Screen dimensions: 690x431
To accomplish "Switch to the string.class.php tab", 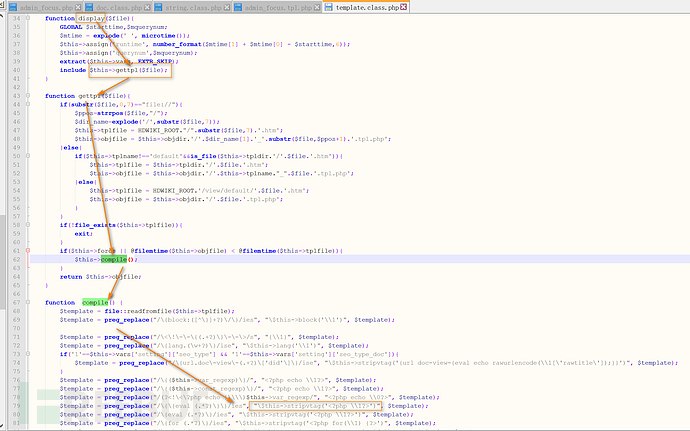I will [x=193, y=7].
